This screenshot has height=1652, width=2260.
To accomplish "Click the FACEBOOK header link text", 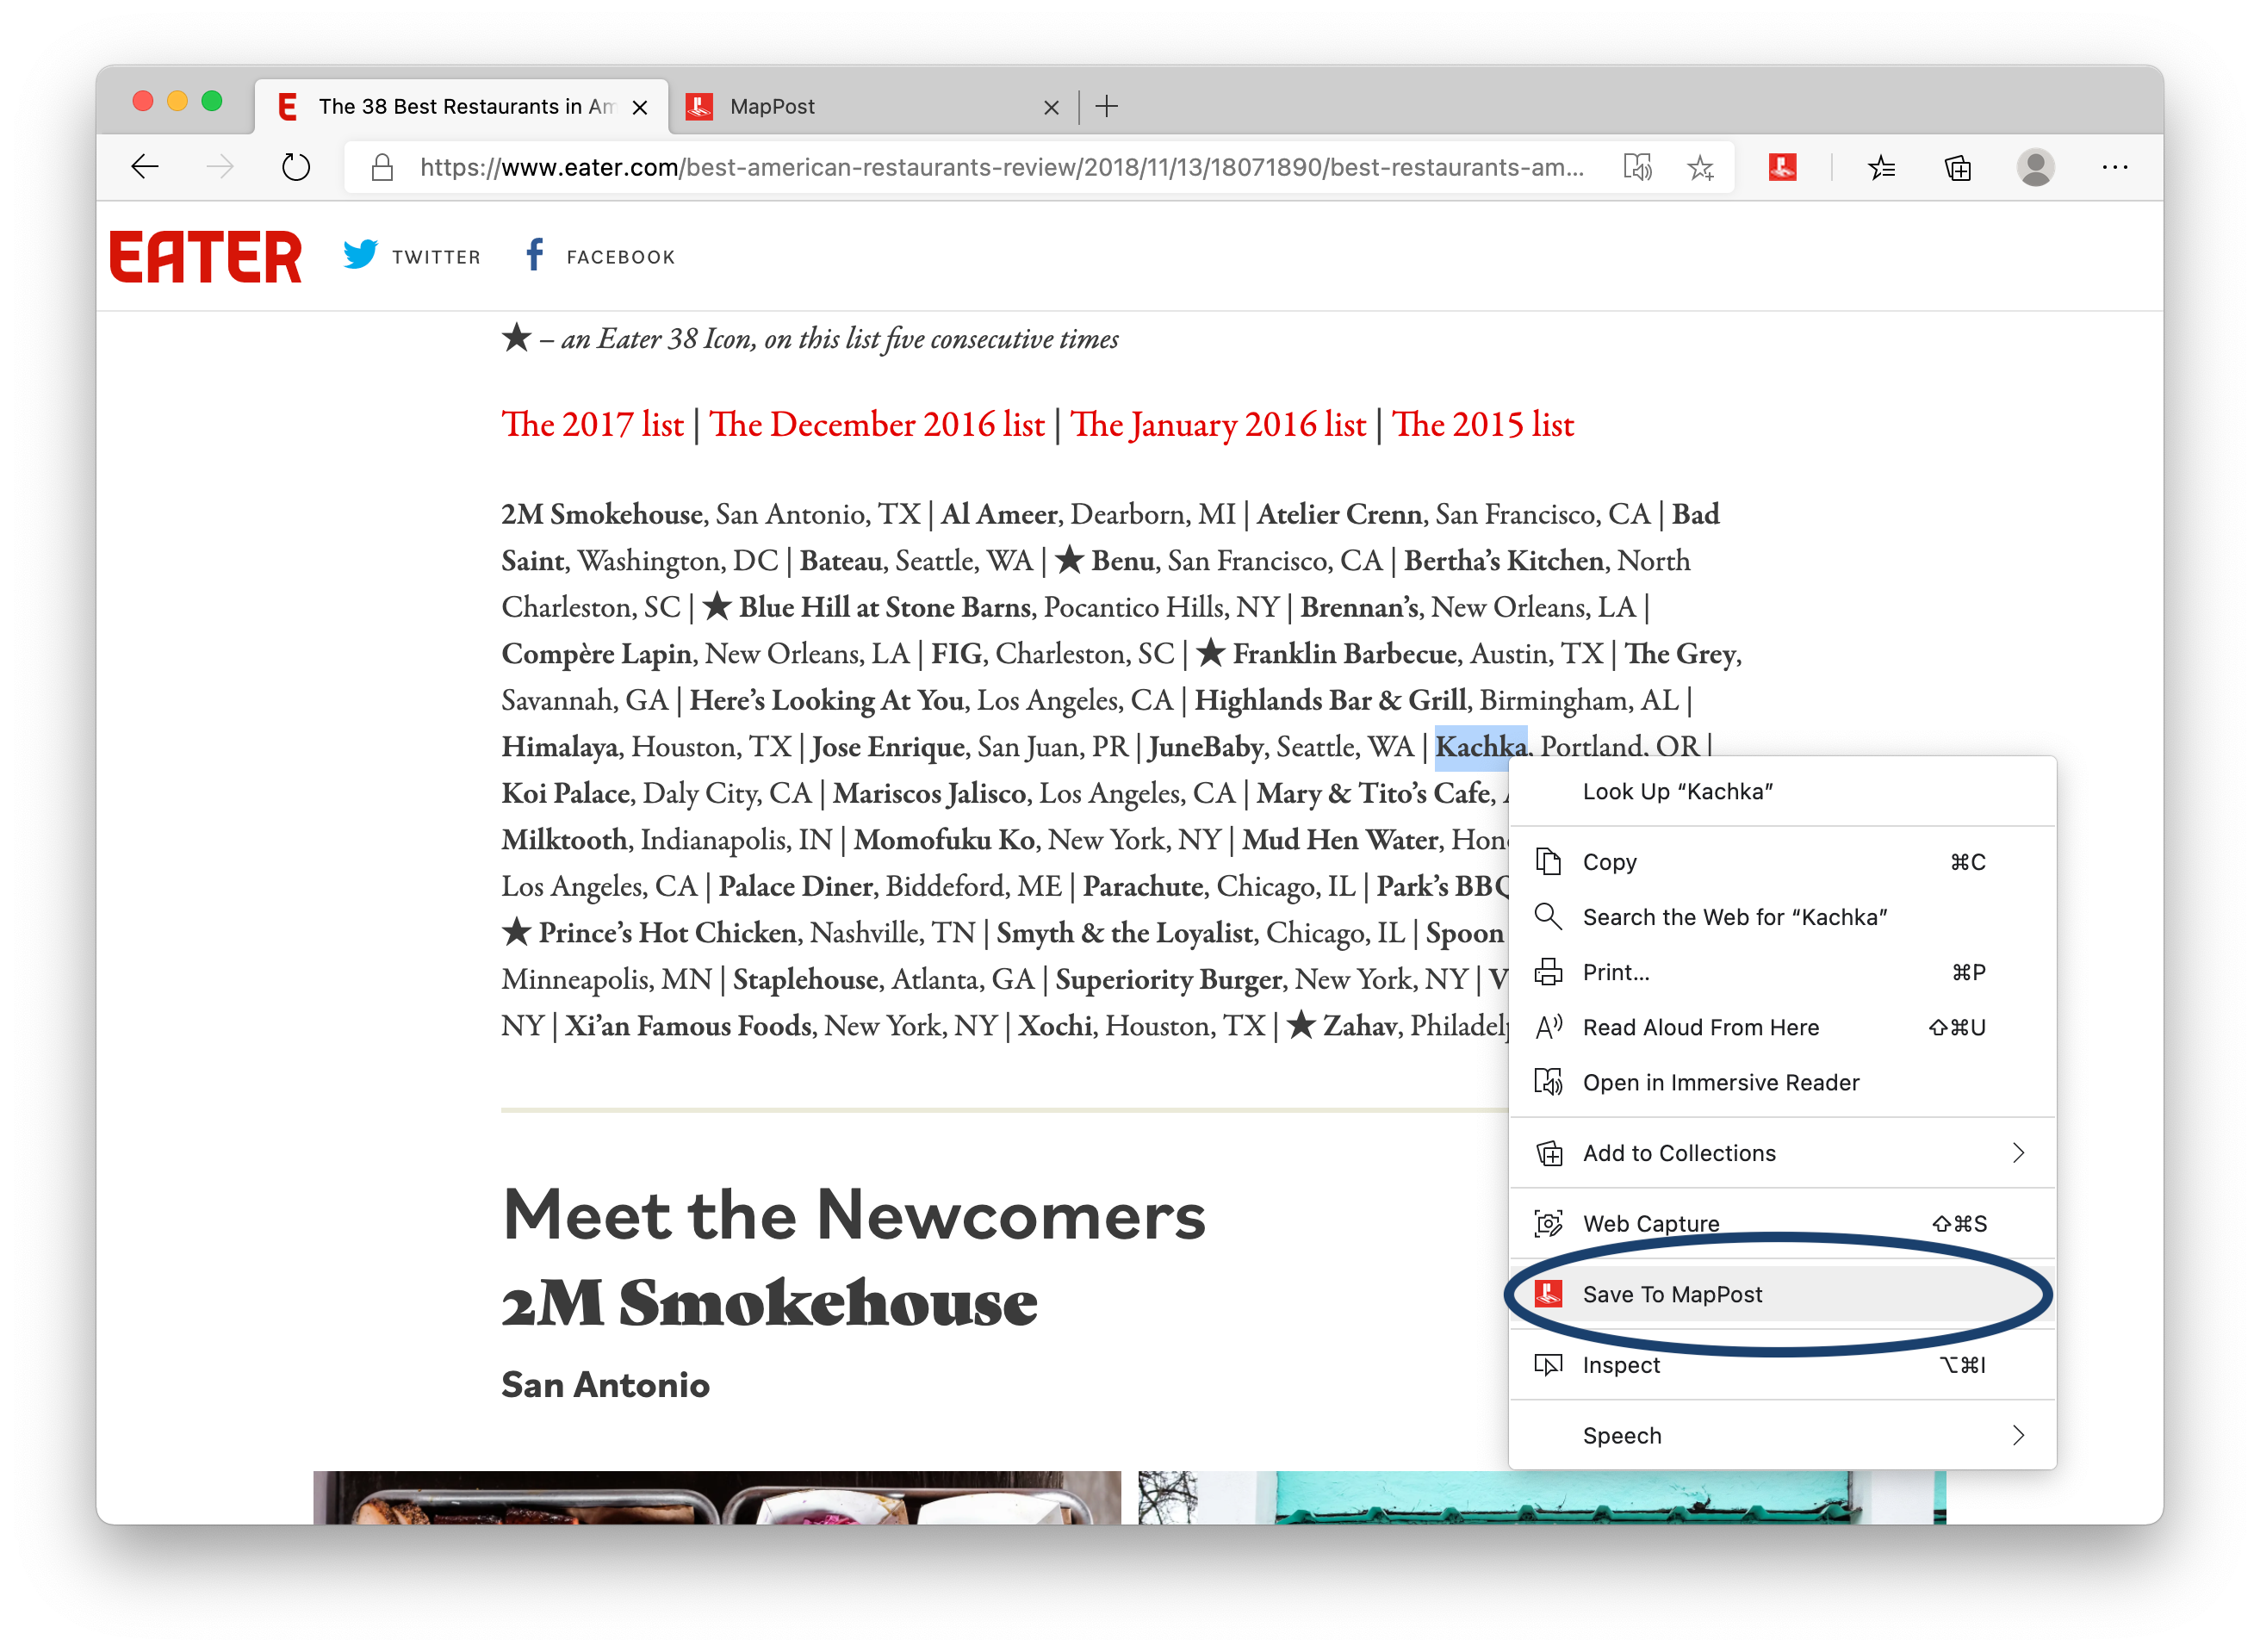I will click(621, 257).
